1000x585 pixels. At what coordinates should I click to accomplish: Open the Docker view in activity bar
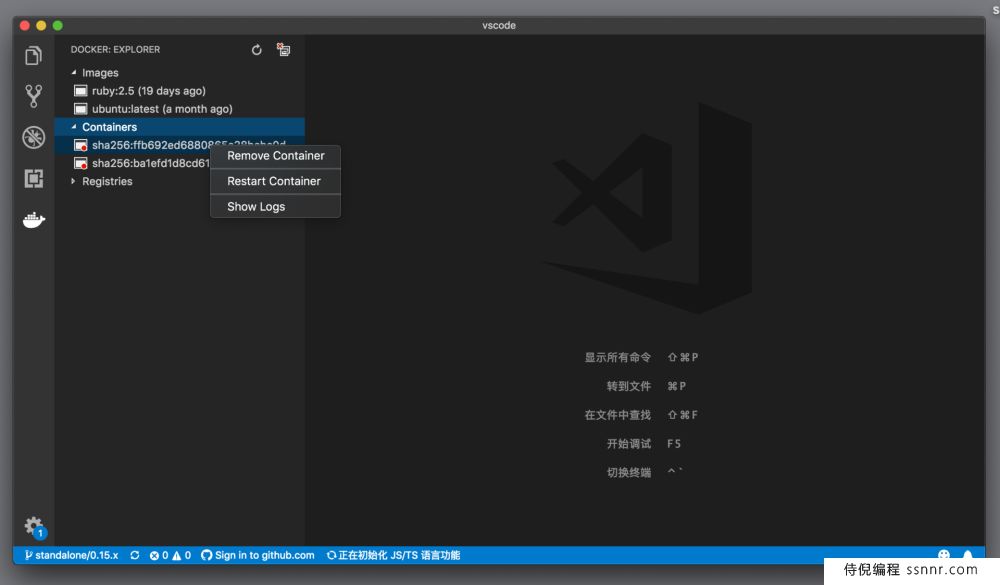click(x=34, y=220)
